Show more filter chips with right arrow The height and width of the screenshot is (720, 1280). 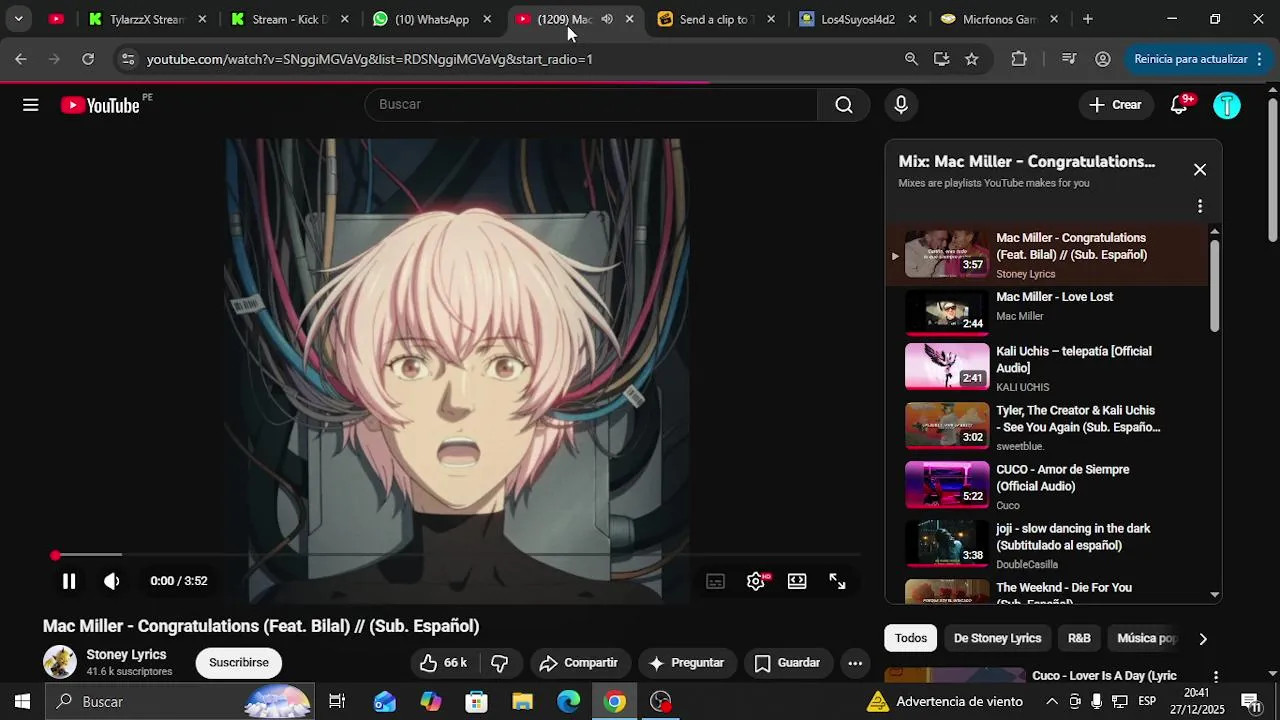pyautogui.click(x=1203, y=639)
